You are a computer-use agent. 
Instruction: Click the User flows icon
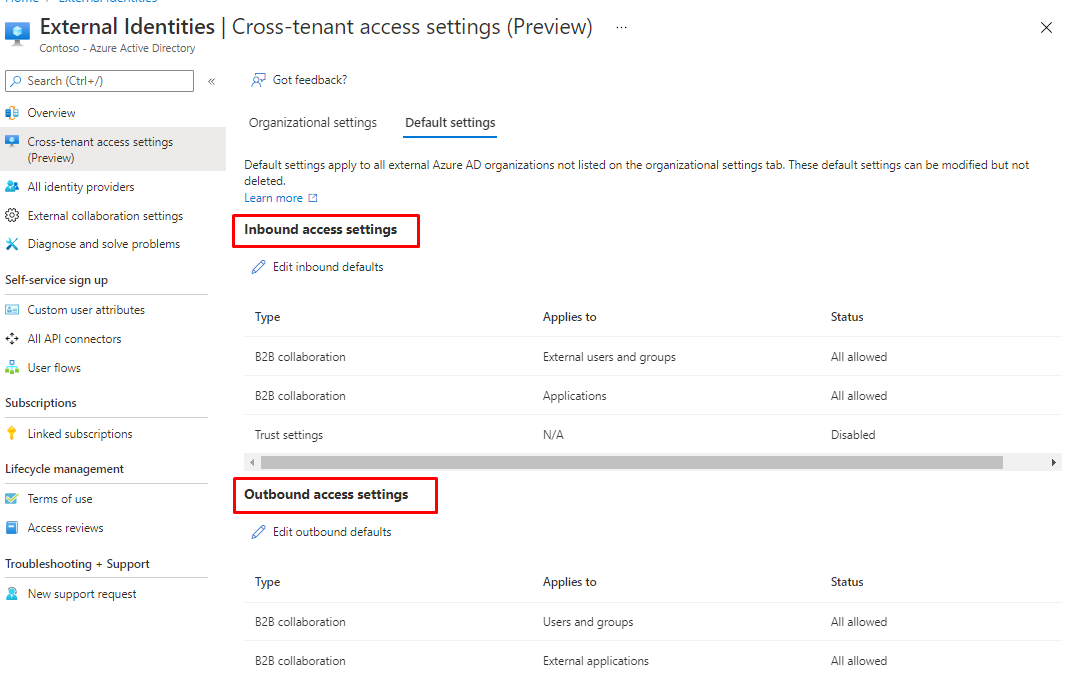point(12,368)
